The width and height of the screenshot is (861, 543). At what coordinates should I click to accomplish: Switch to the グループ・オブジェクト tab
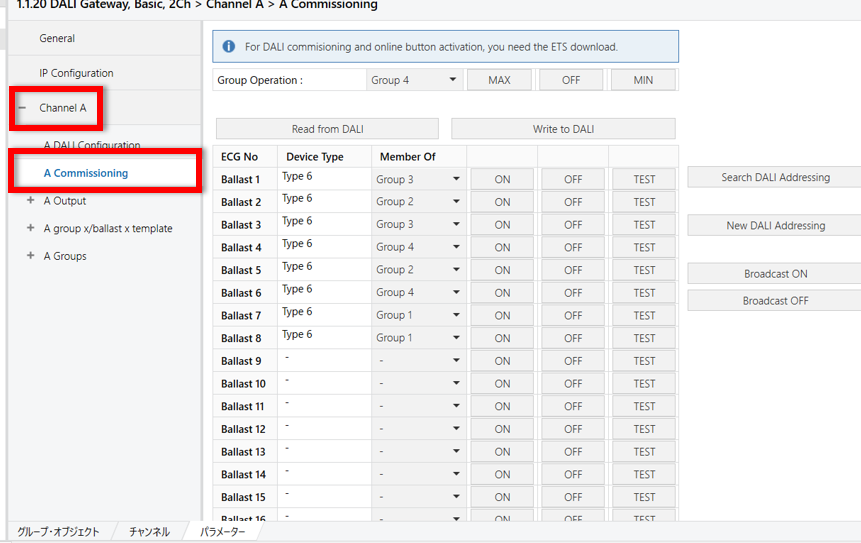(x=58, y=532)
